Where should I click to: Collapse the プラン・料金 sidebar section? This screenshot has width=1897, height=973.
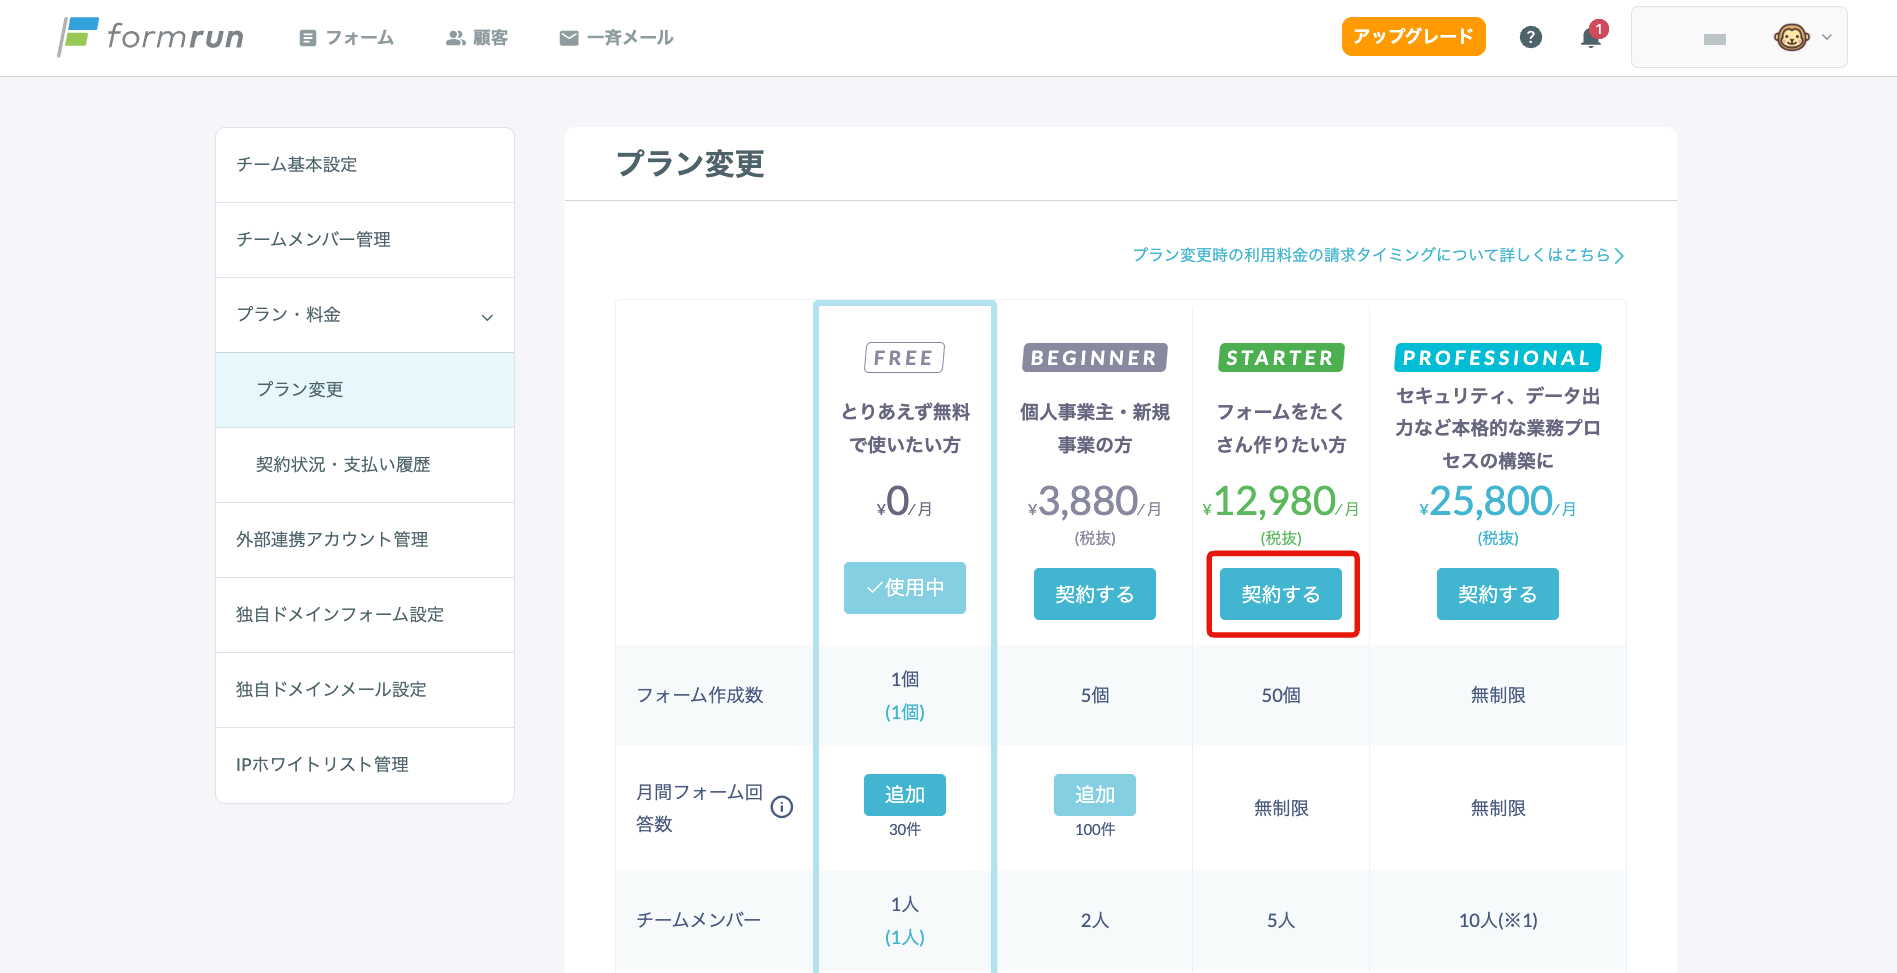487,316
